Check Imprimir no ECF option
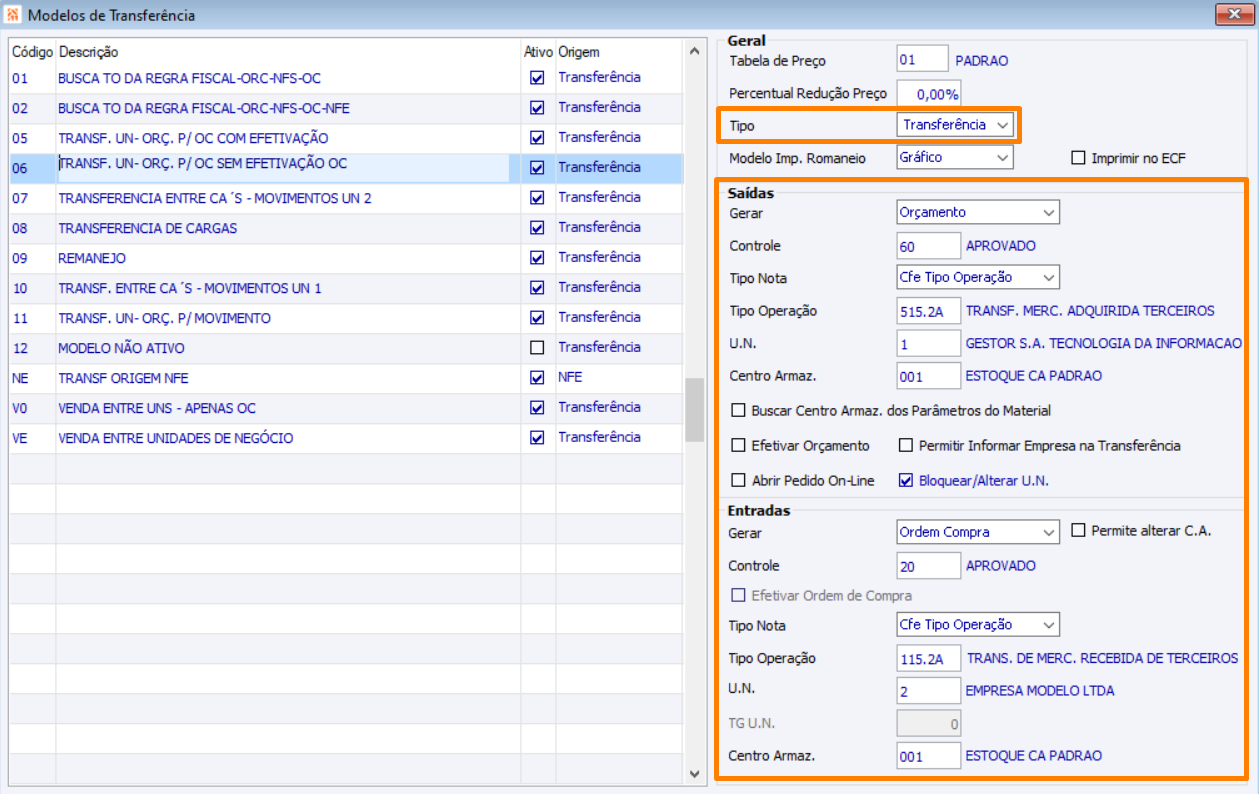Viewport: 1260px width, 794px height. coord(1078,157)
